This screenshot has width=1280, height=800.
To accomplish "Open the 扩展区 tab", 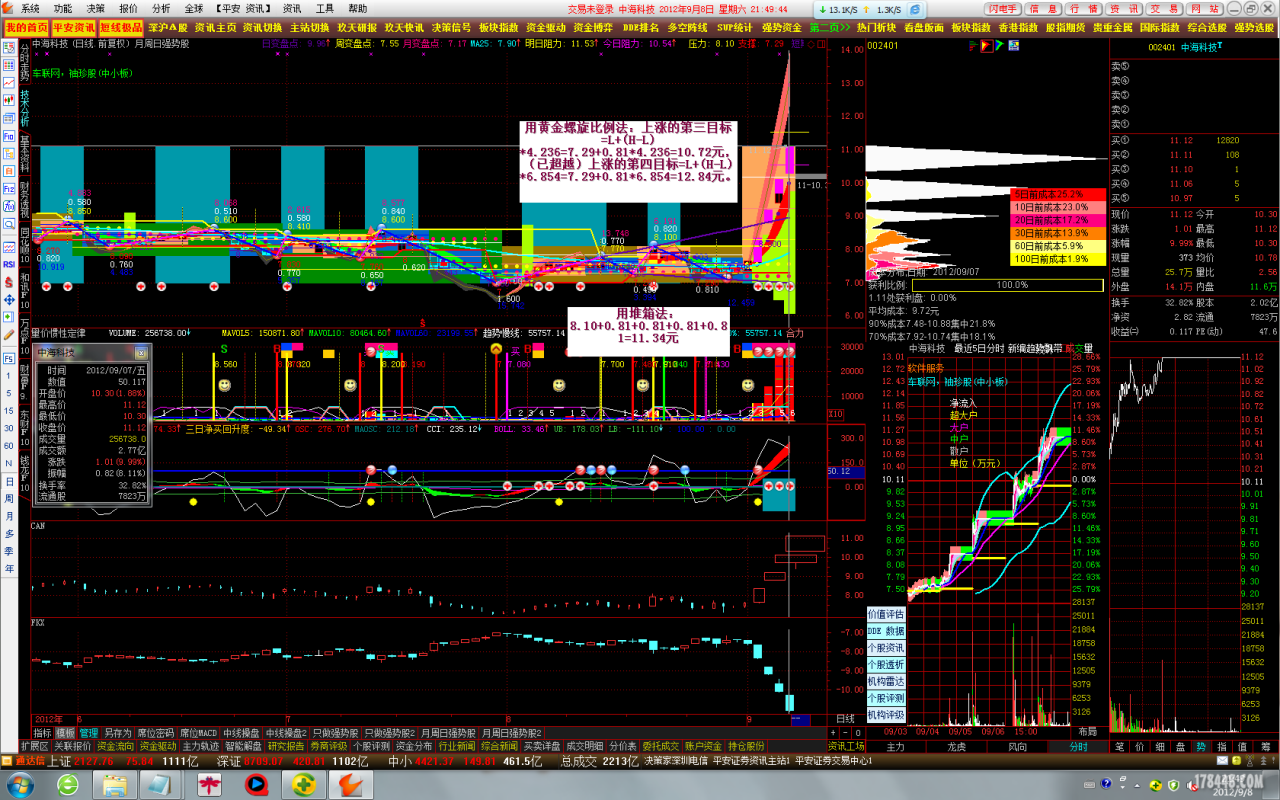I will click(x=35, y=746).
